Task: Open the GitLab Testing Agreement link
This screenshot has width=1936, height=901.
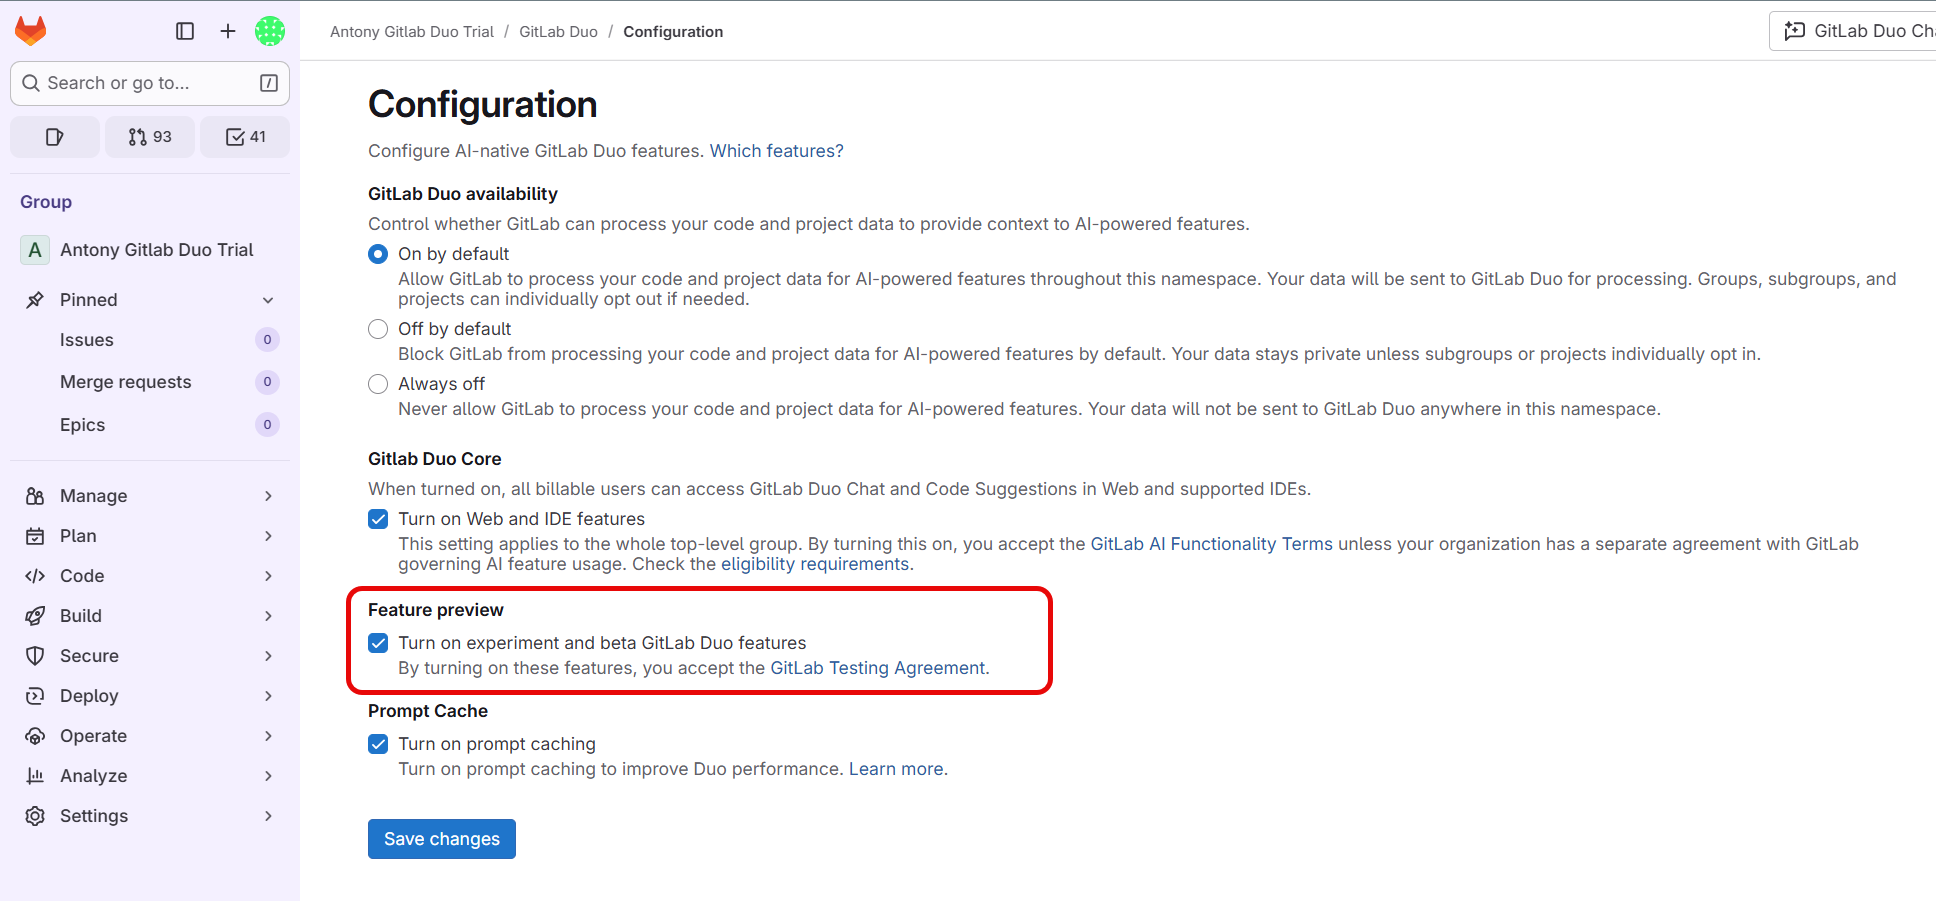Action: pos(877,668)
